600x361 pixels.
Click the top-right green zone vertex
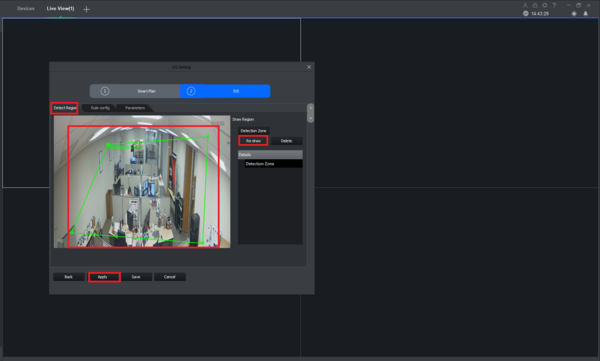tap(207, 137)
